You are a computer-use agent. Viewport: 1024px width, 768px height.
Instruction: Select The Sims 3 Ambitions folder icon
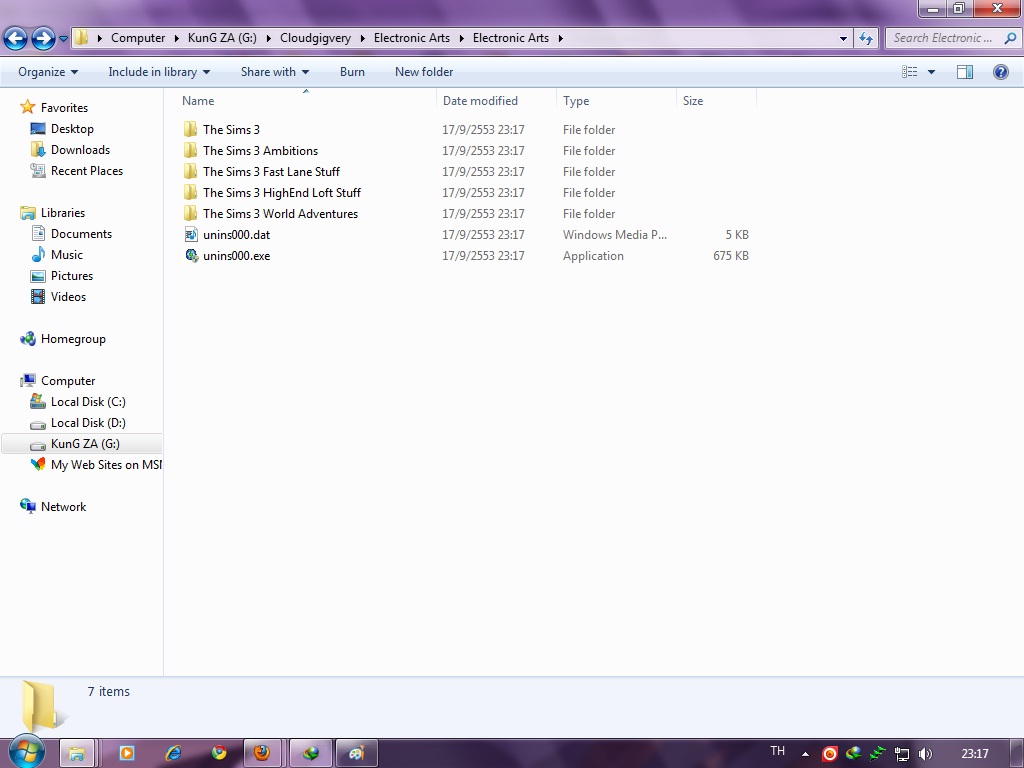click(191, 150)
